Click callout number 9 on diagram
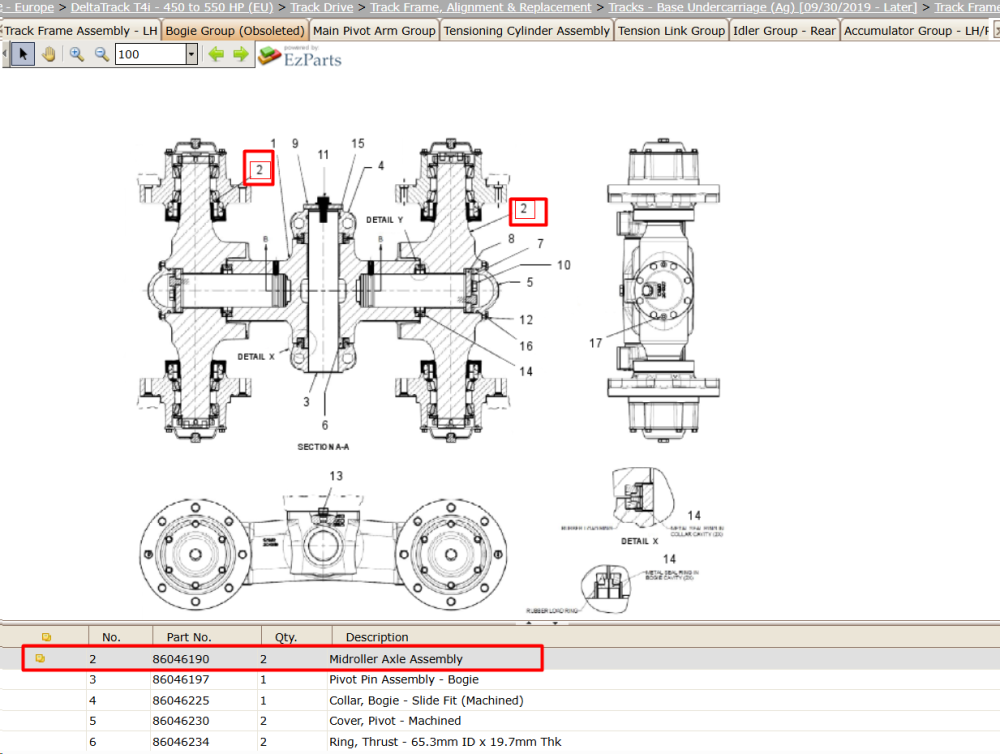 click(x=295, y=144)
